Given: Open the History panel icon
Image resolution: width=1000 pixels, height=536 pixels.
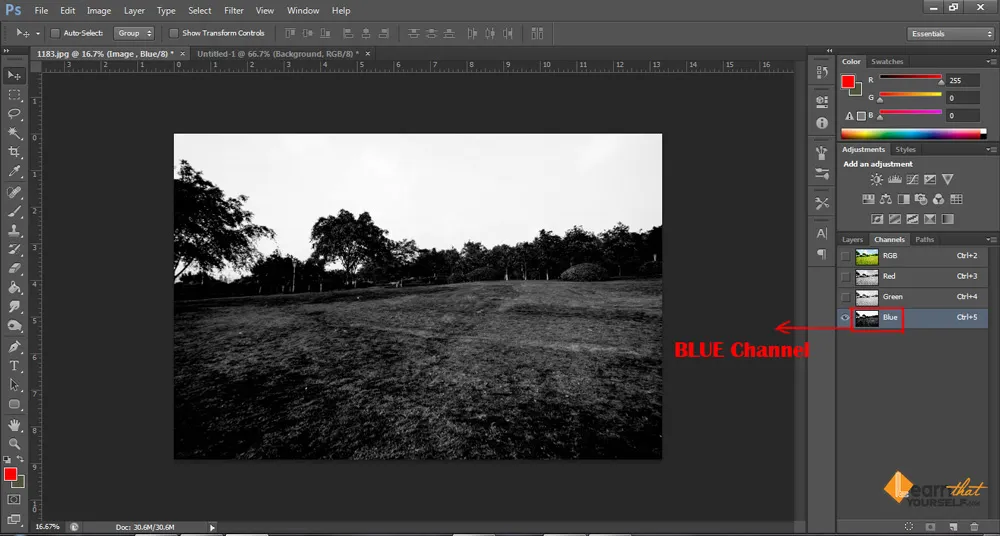Looking at the screenshot, I should (822, 73).
